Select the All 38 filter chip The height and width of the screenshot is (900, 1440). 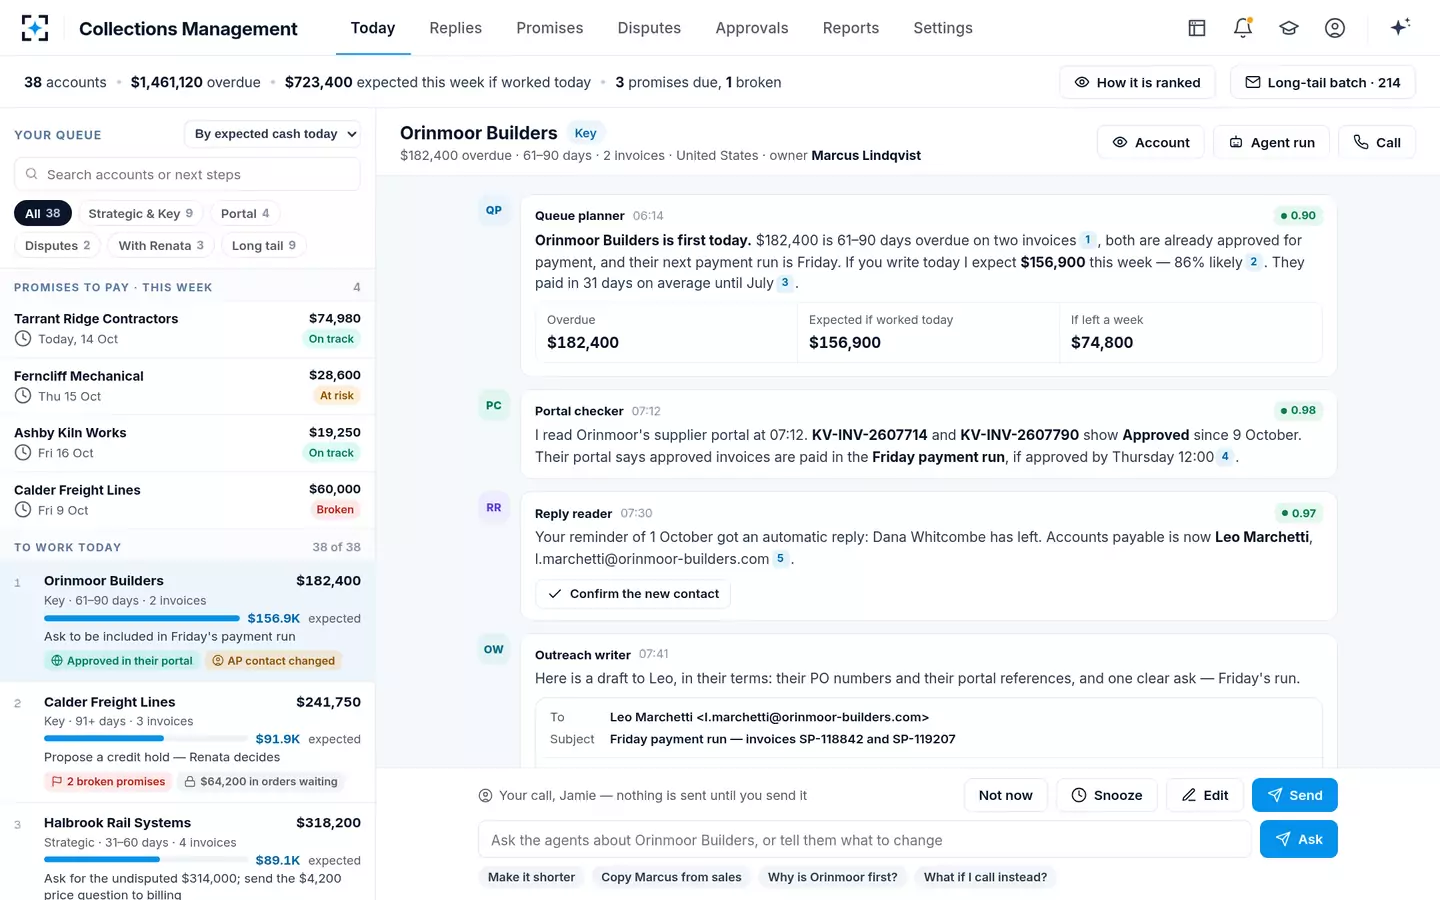[x=42, y=213]
